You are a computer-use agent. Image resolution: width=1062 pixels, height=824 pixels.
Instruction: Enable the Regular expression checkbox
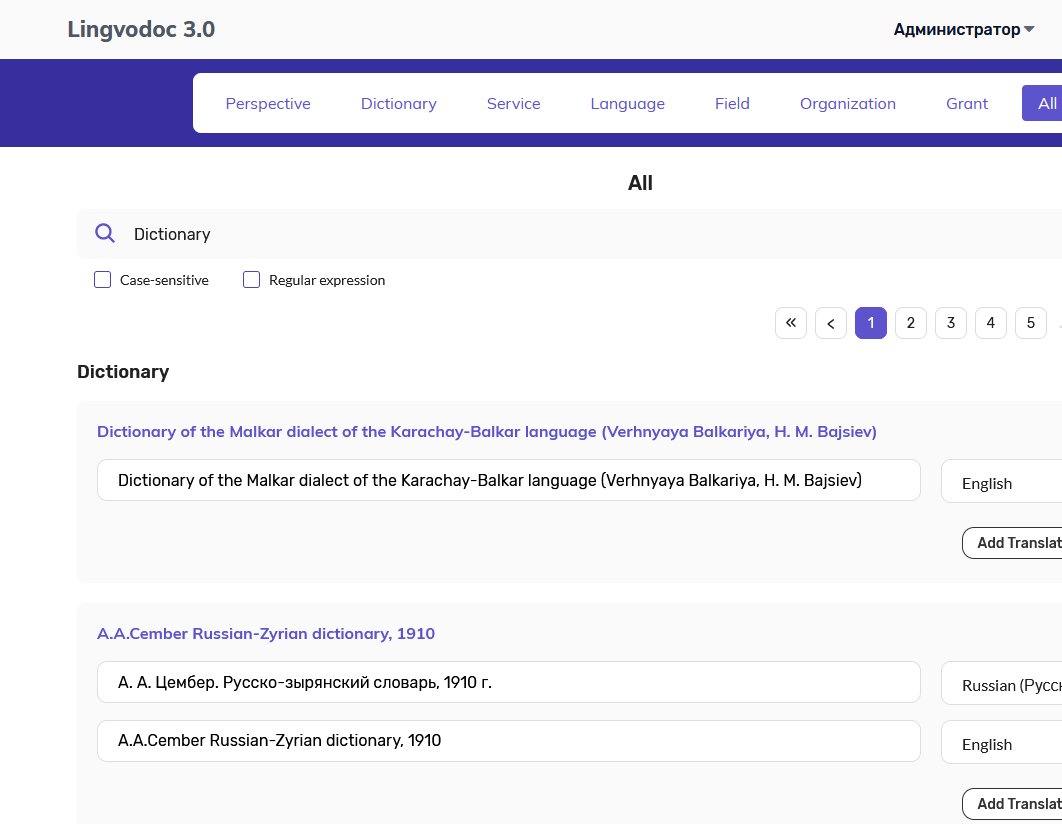(251, 279)
